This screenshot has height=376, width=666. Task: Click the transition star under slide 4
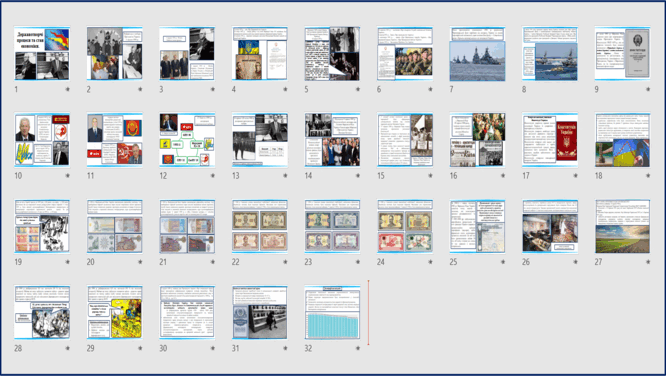pyautogui.click(x=285, y=89)
